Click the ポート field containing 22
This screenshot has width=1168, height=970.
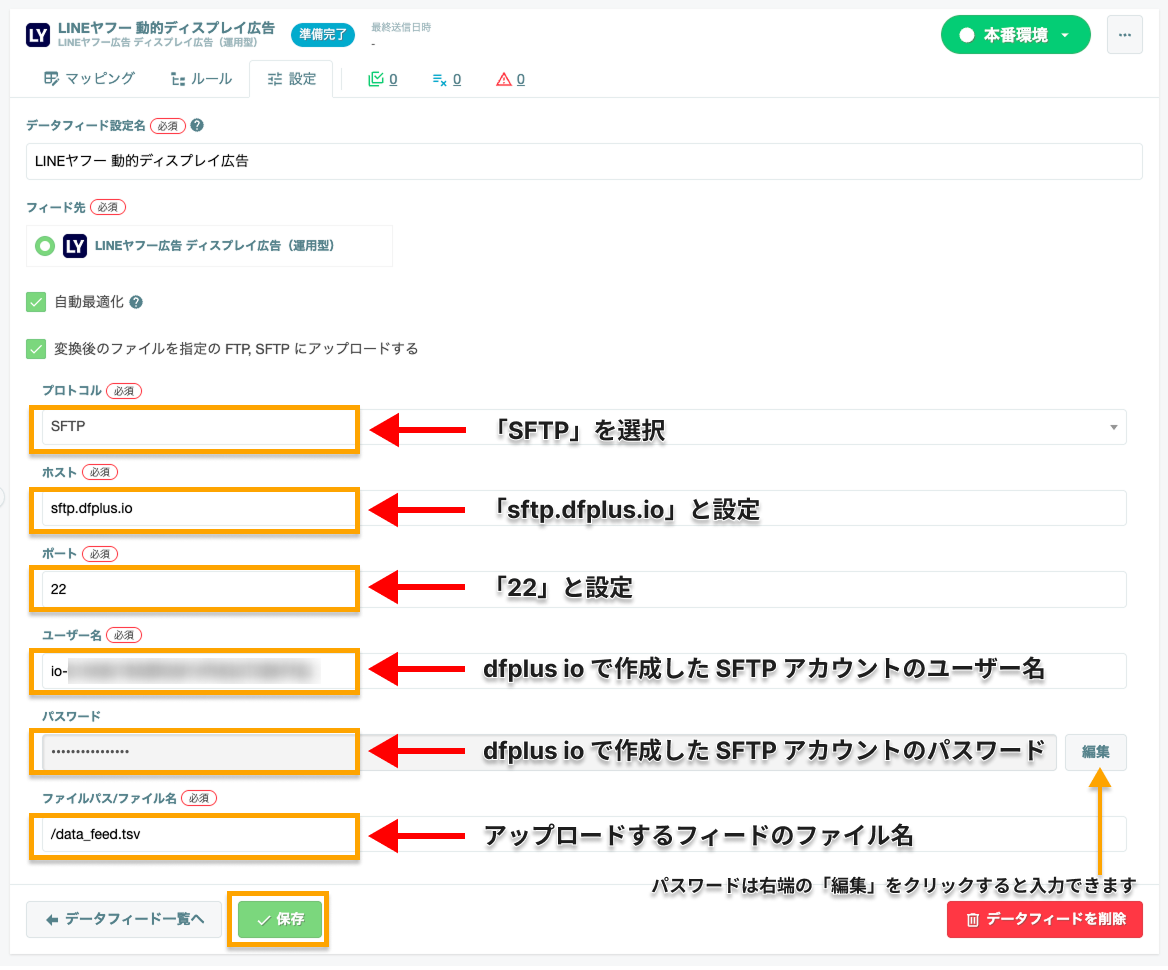(584, 590)
